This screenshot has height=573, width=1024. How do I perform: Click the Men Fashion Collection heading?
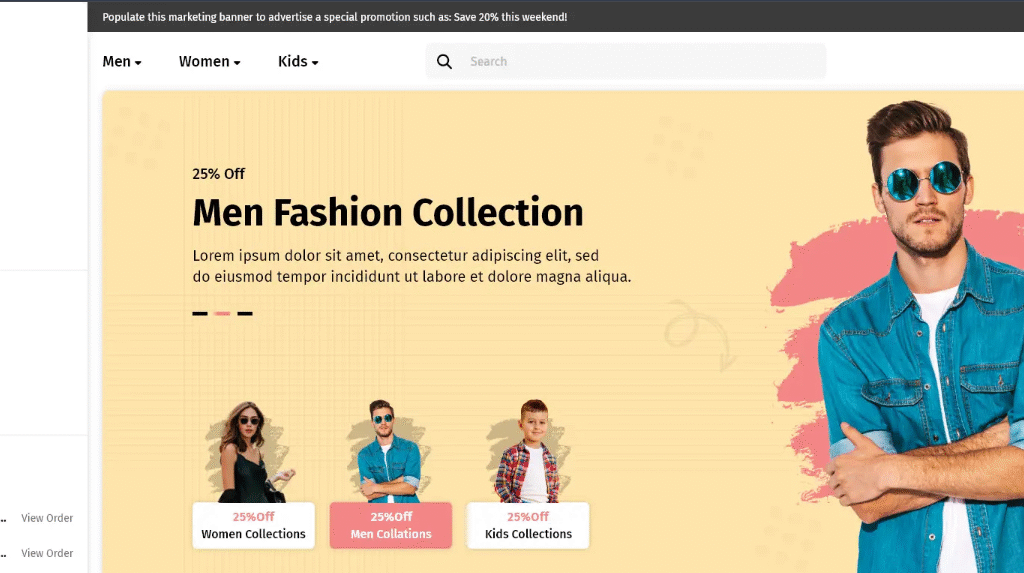coord(388,213)
